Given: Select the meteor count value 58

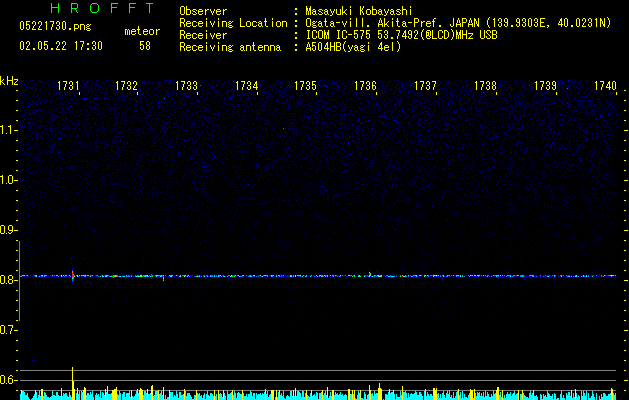Looking at the screenshot, I should [145, 46].
